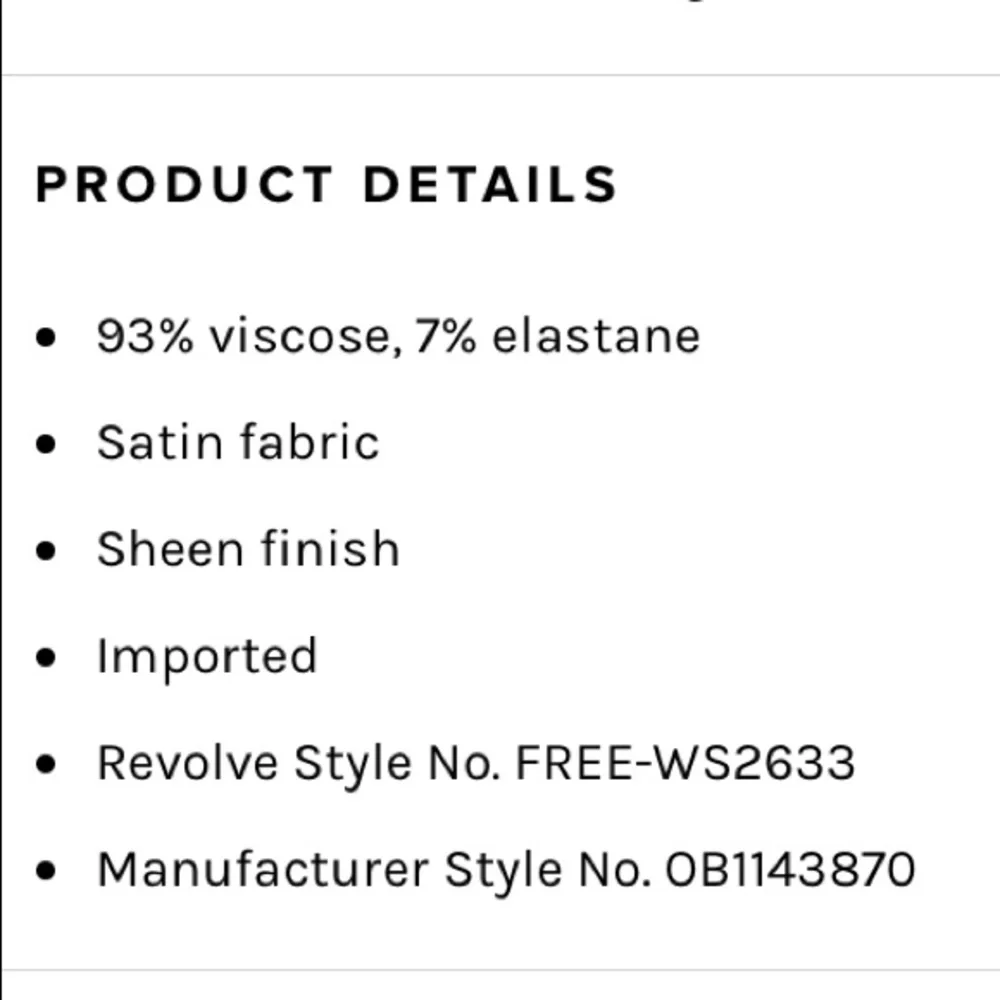Click the bullet beside Manufacturer Style No.
The image size is (1000, 1000).
coord(46,870)
